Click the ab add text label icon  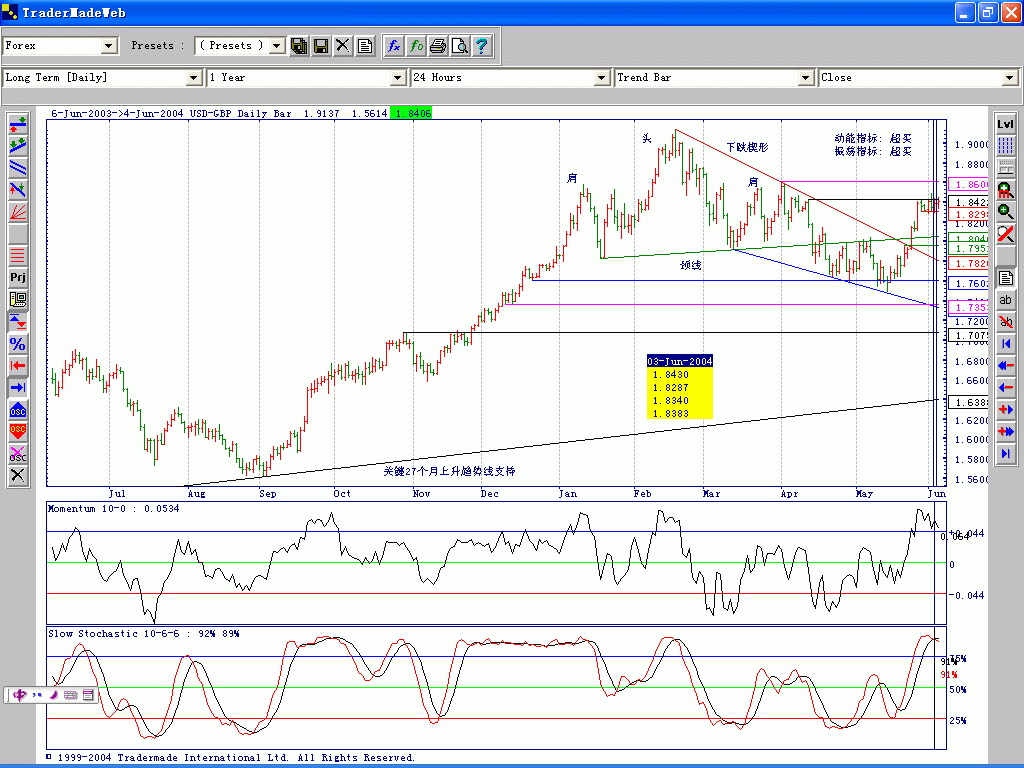[x=1006, y=300]
